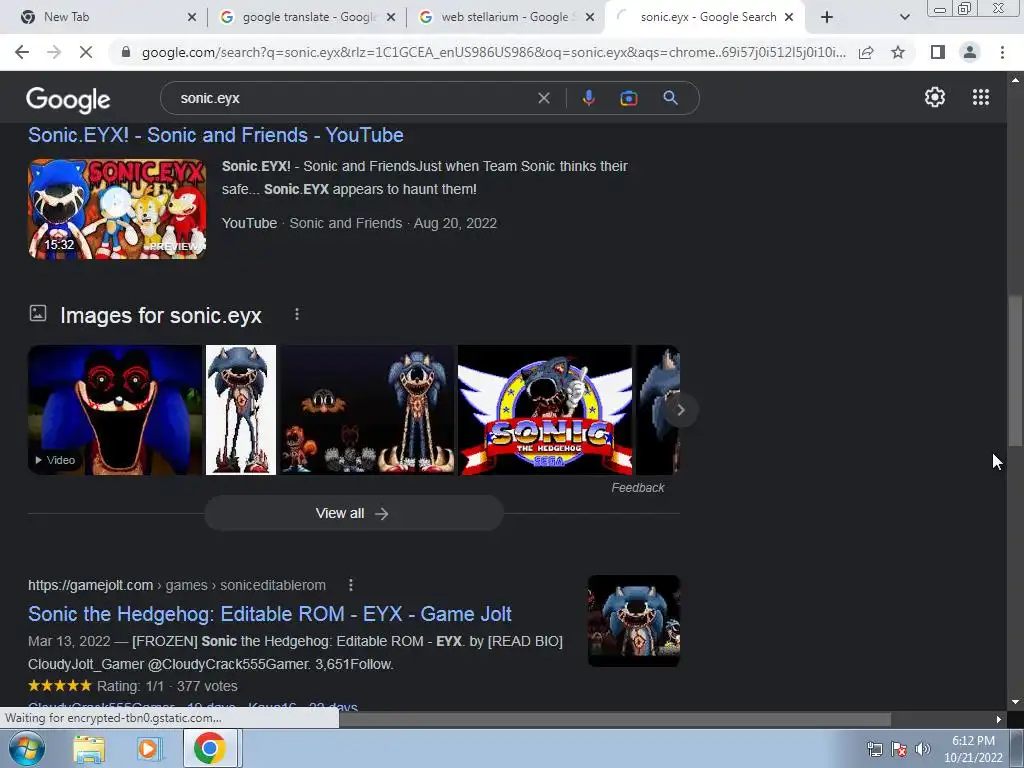Open the taskbar clock and date
1024x768 pixels.
tap(973, 749)
